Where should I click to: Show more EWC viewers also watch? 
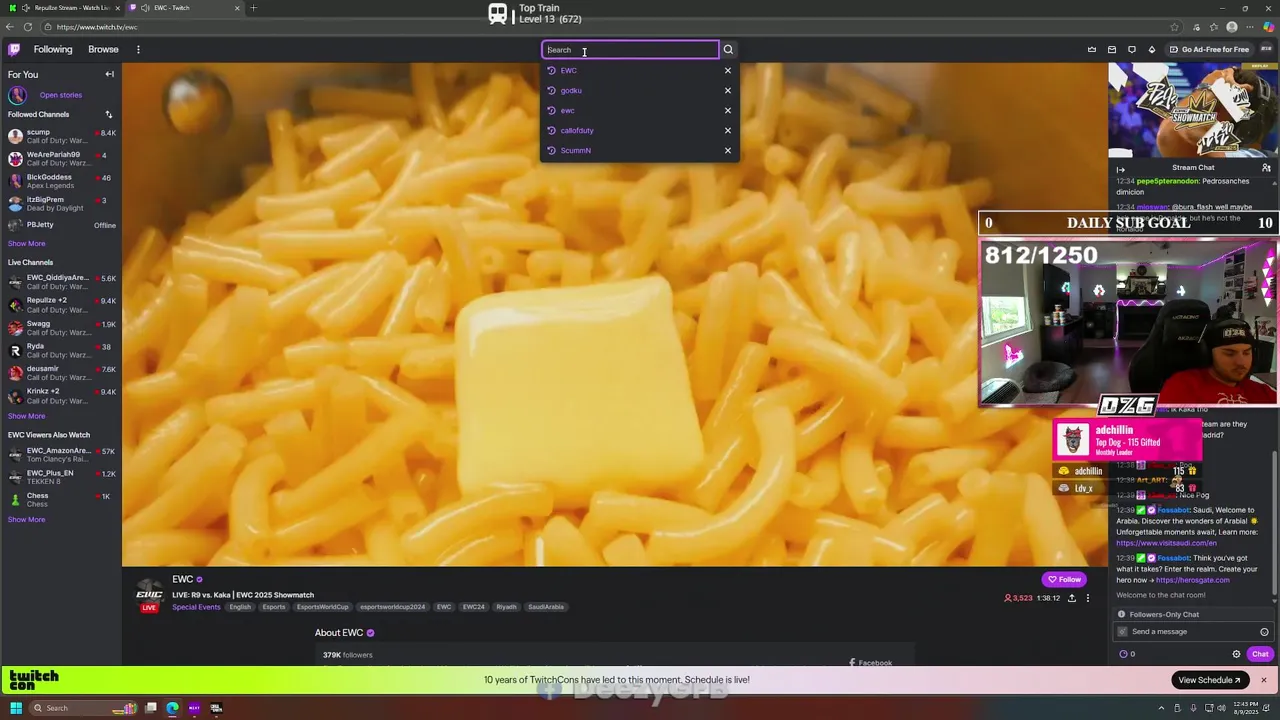click(x=26, y=519)
